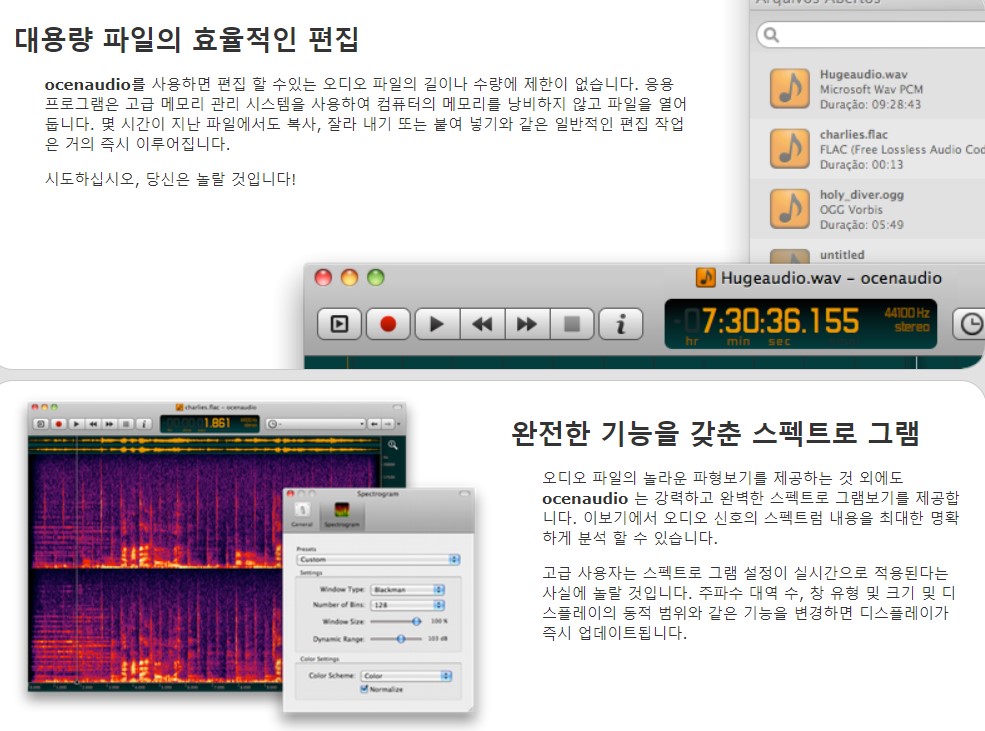Toggle the Normalize checkbox
The width and height of the screenshot is (985, 731).
(364, 689)
